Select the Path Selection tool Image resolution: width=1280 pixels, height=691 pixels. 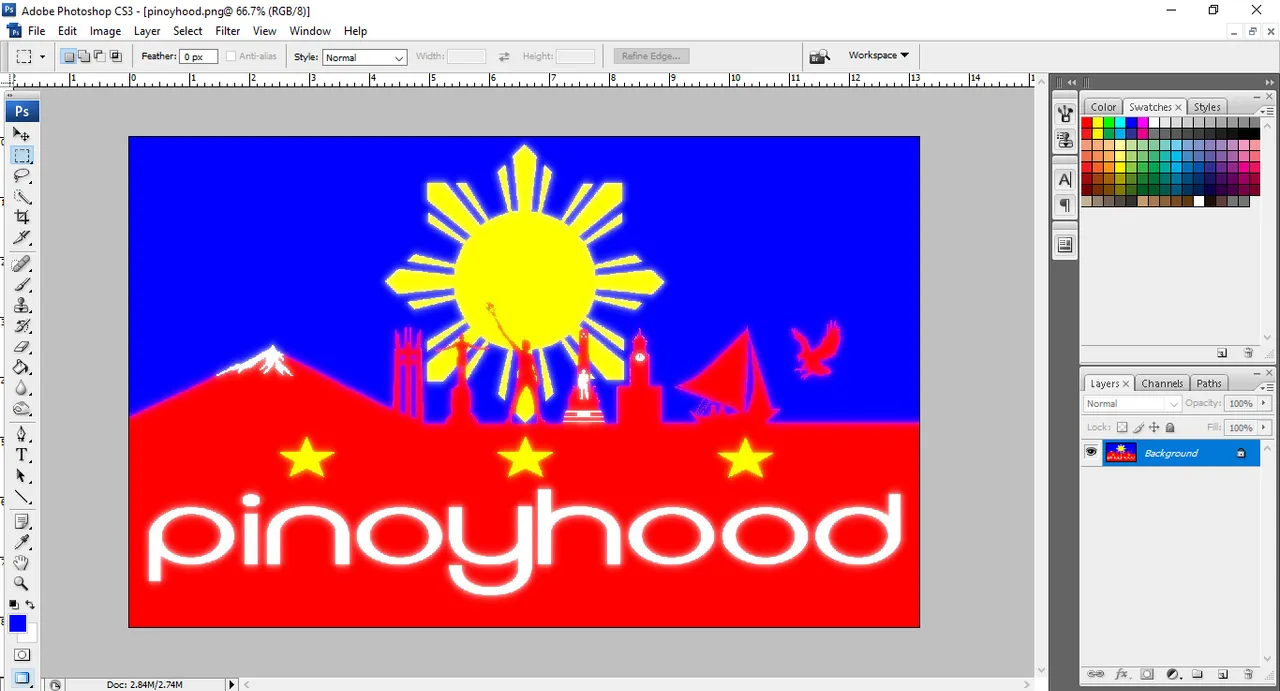[x=21, y=476]
